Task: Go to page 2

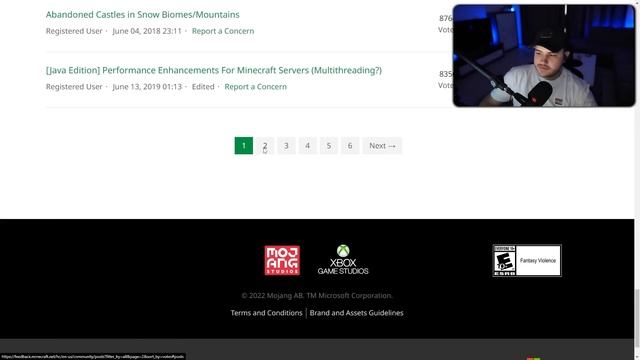Action: [265, 146]
